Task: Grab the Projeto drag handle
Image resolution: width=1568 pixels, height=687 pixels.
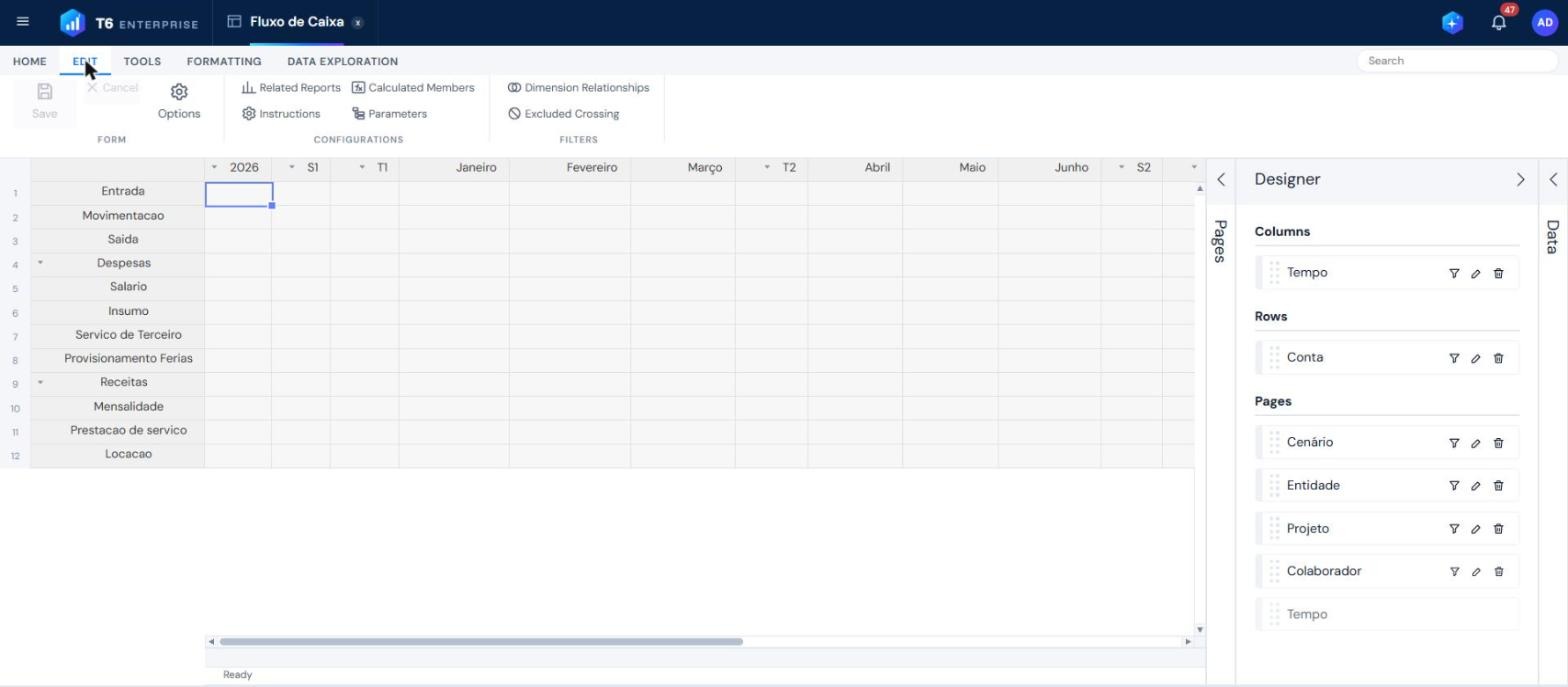Action: click(1274, 528)
